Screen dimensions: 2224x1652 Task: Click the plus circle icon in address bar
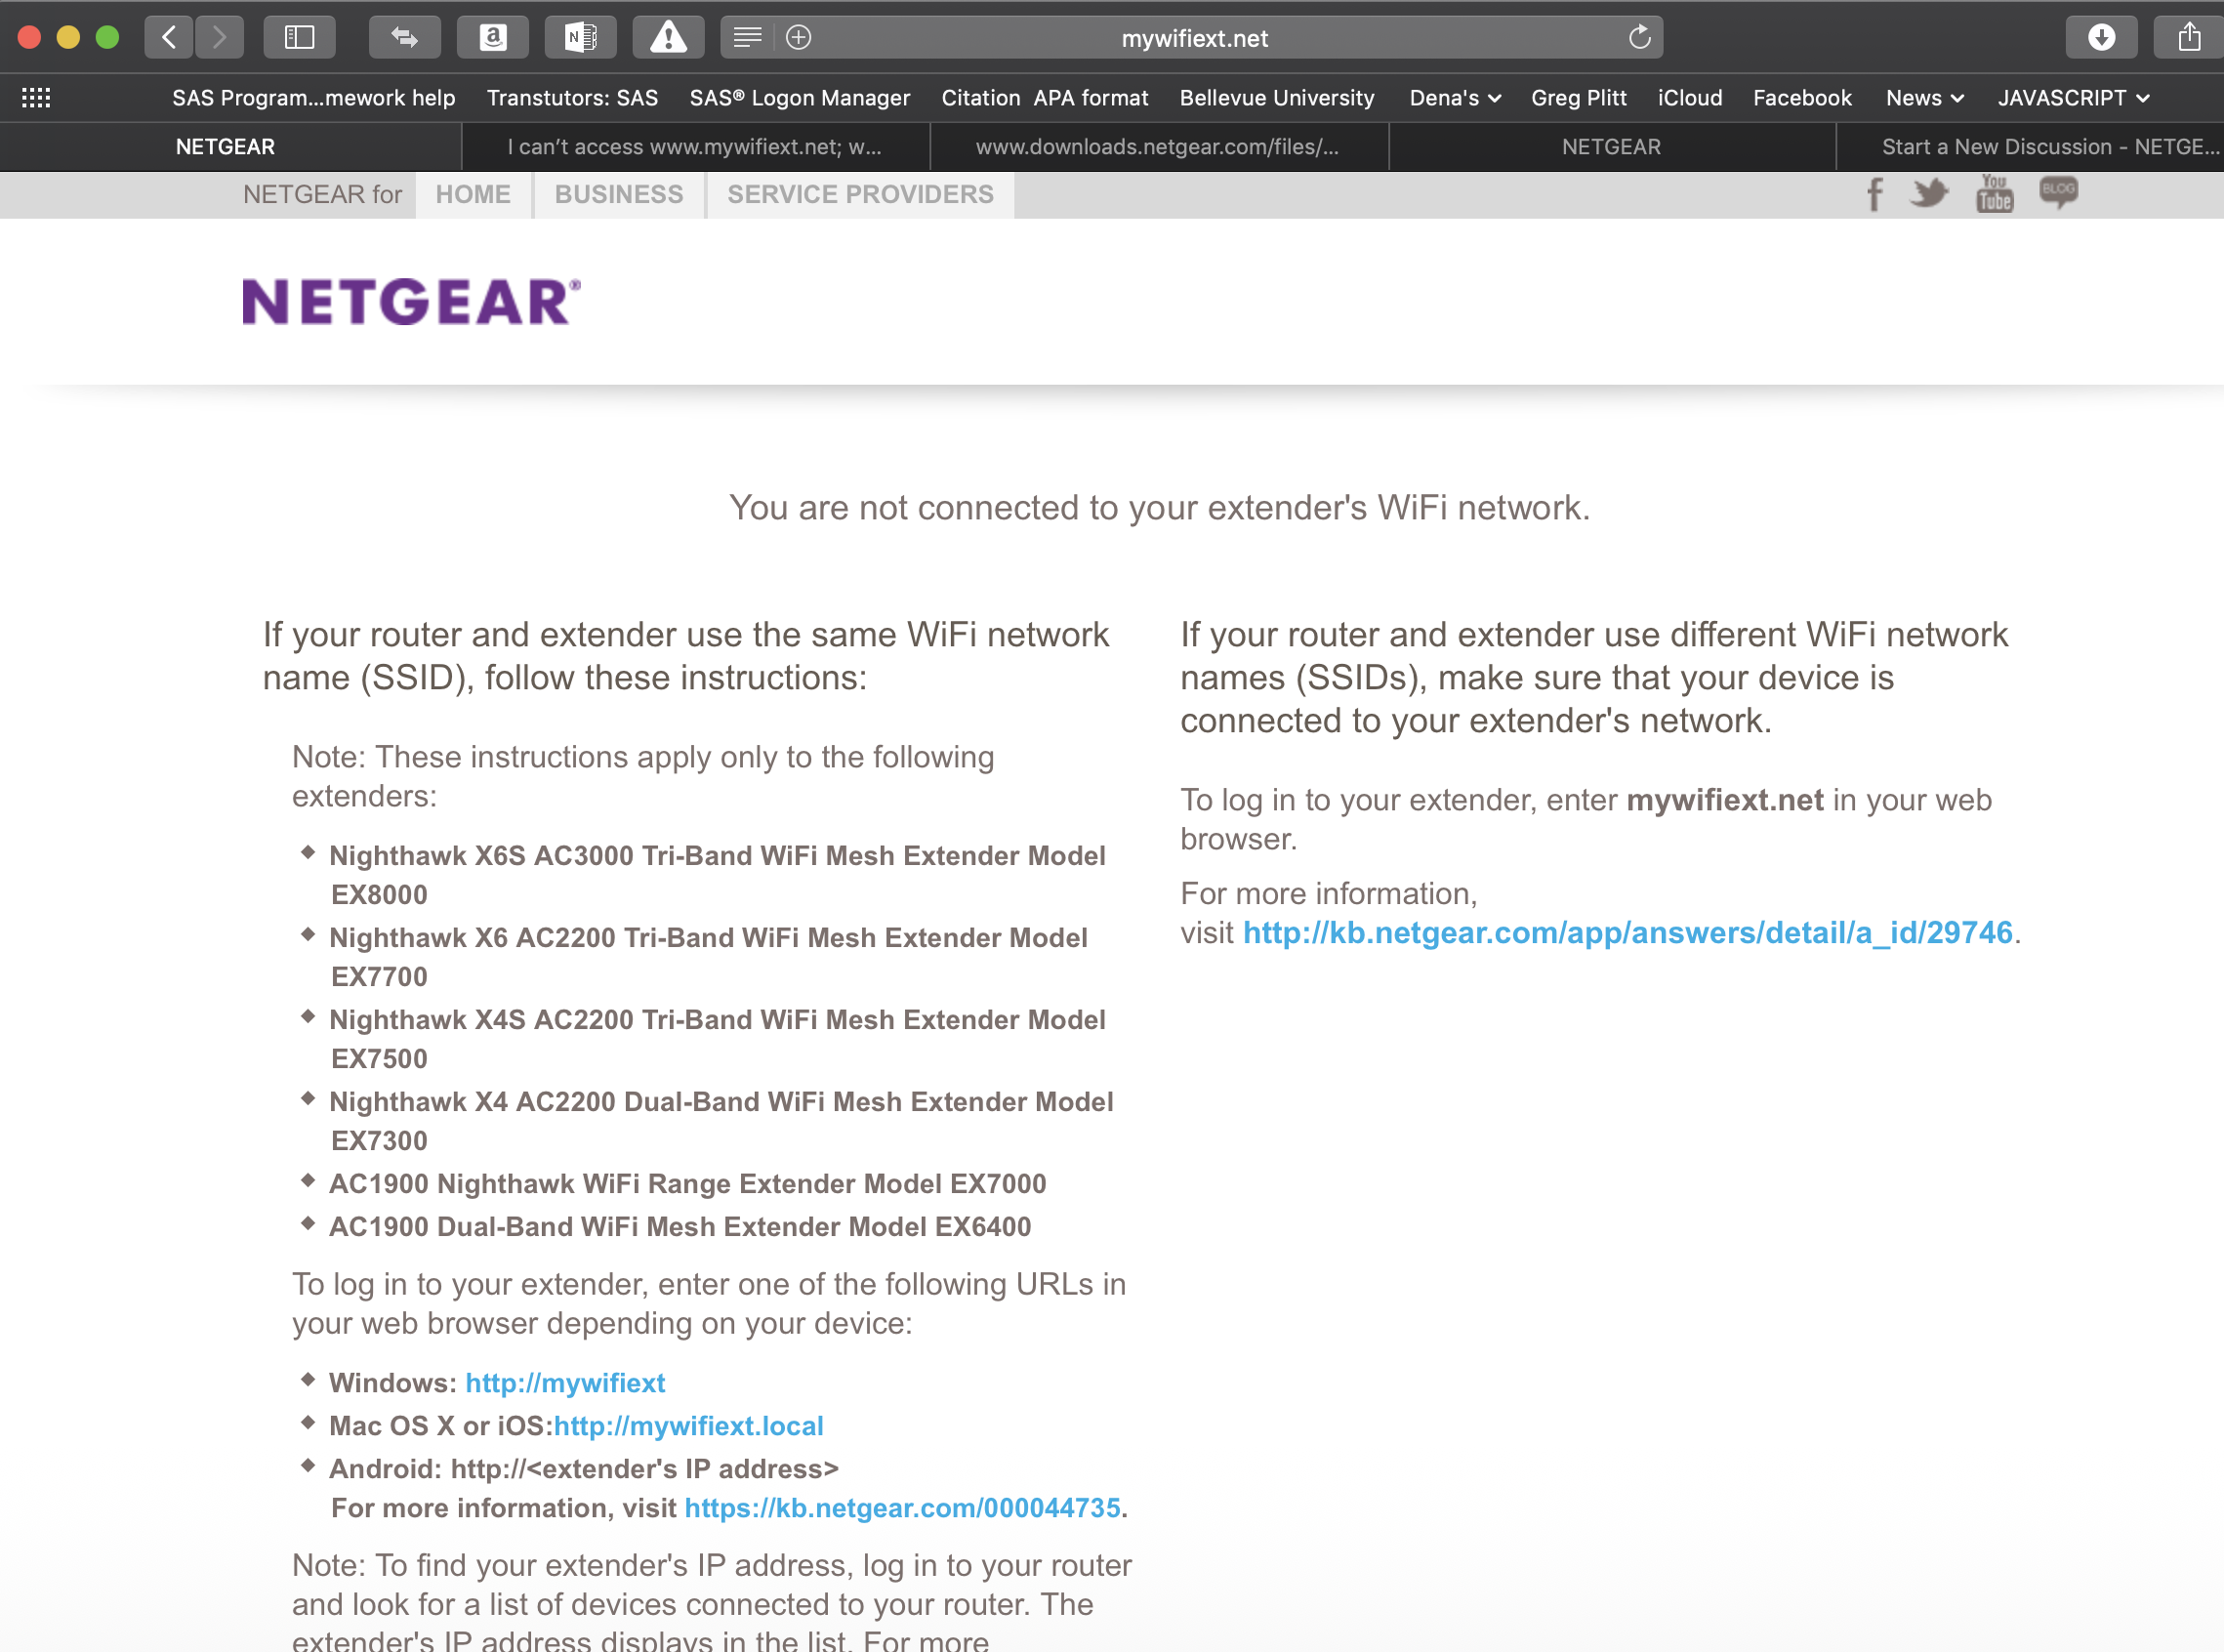(x=798, y=38)
